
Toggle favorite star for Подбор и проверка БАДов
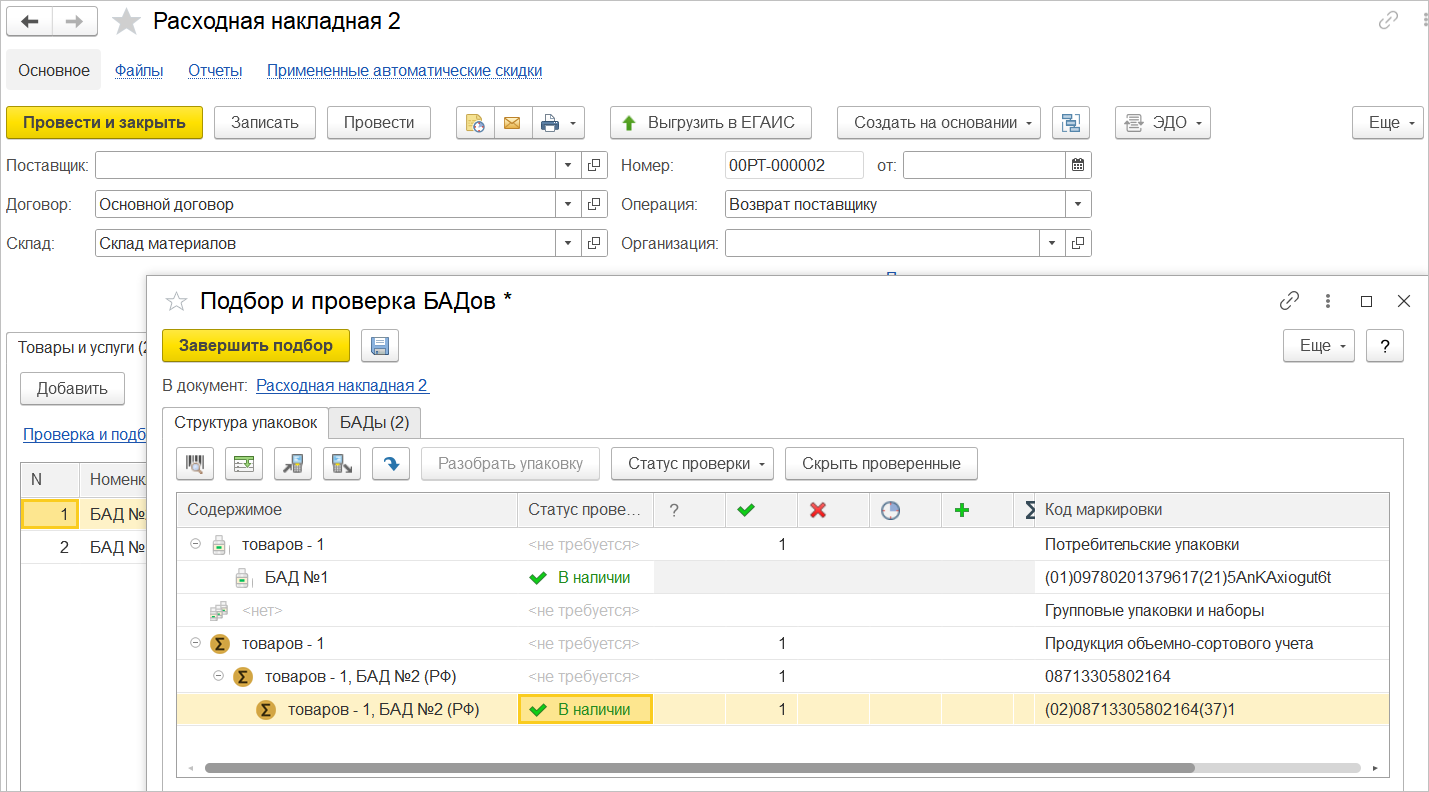click(x=176, y=301)
